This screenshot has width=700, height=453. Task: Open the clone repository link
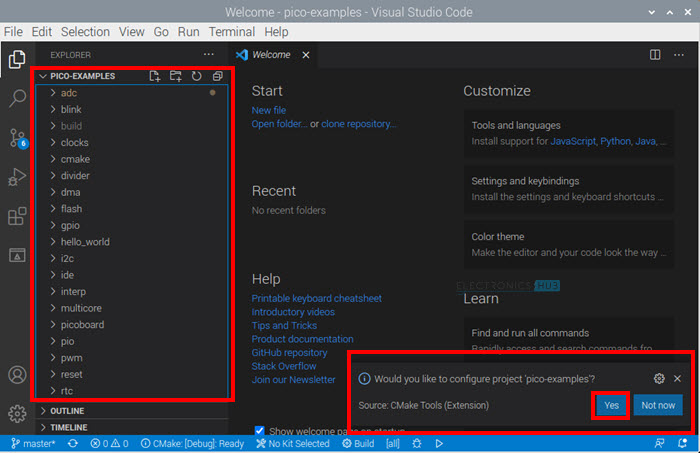358,124
